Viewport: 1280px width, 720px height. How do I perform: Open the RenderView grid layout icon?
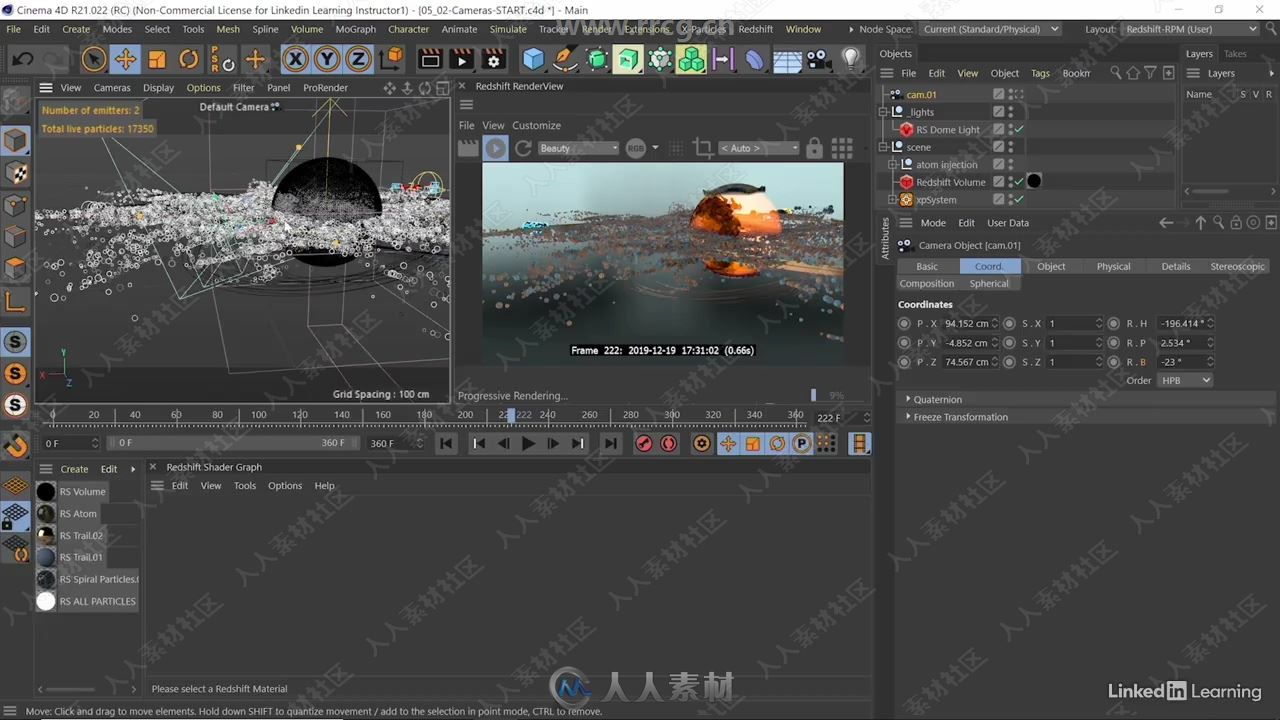[842, 148]
